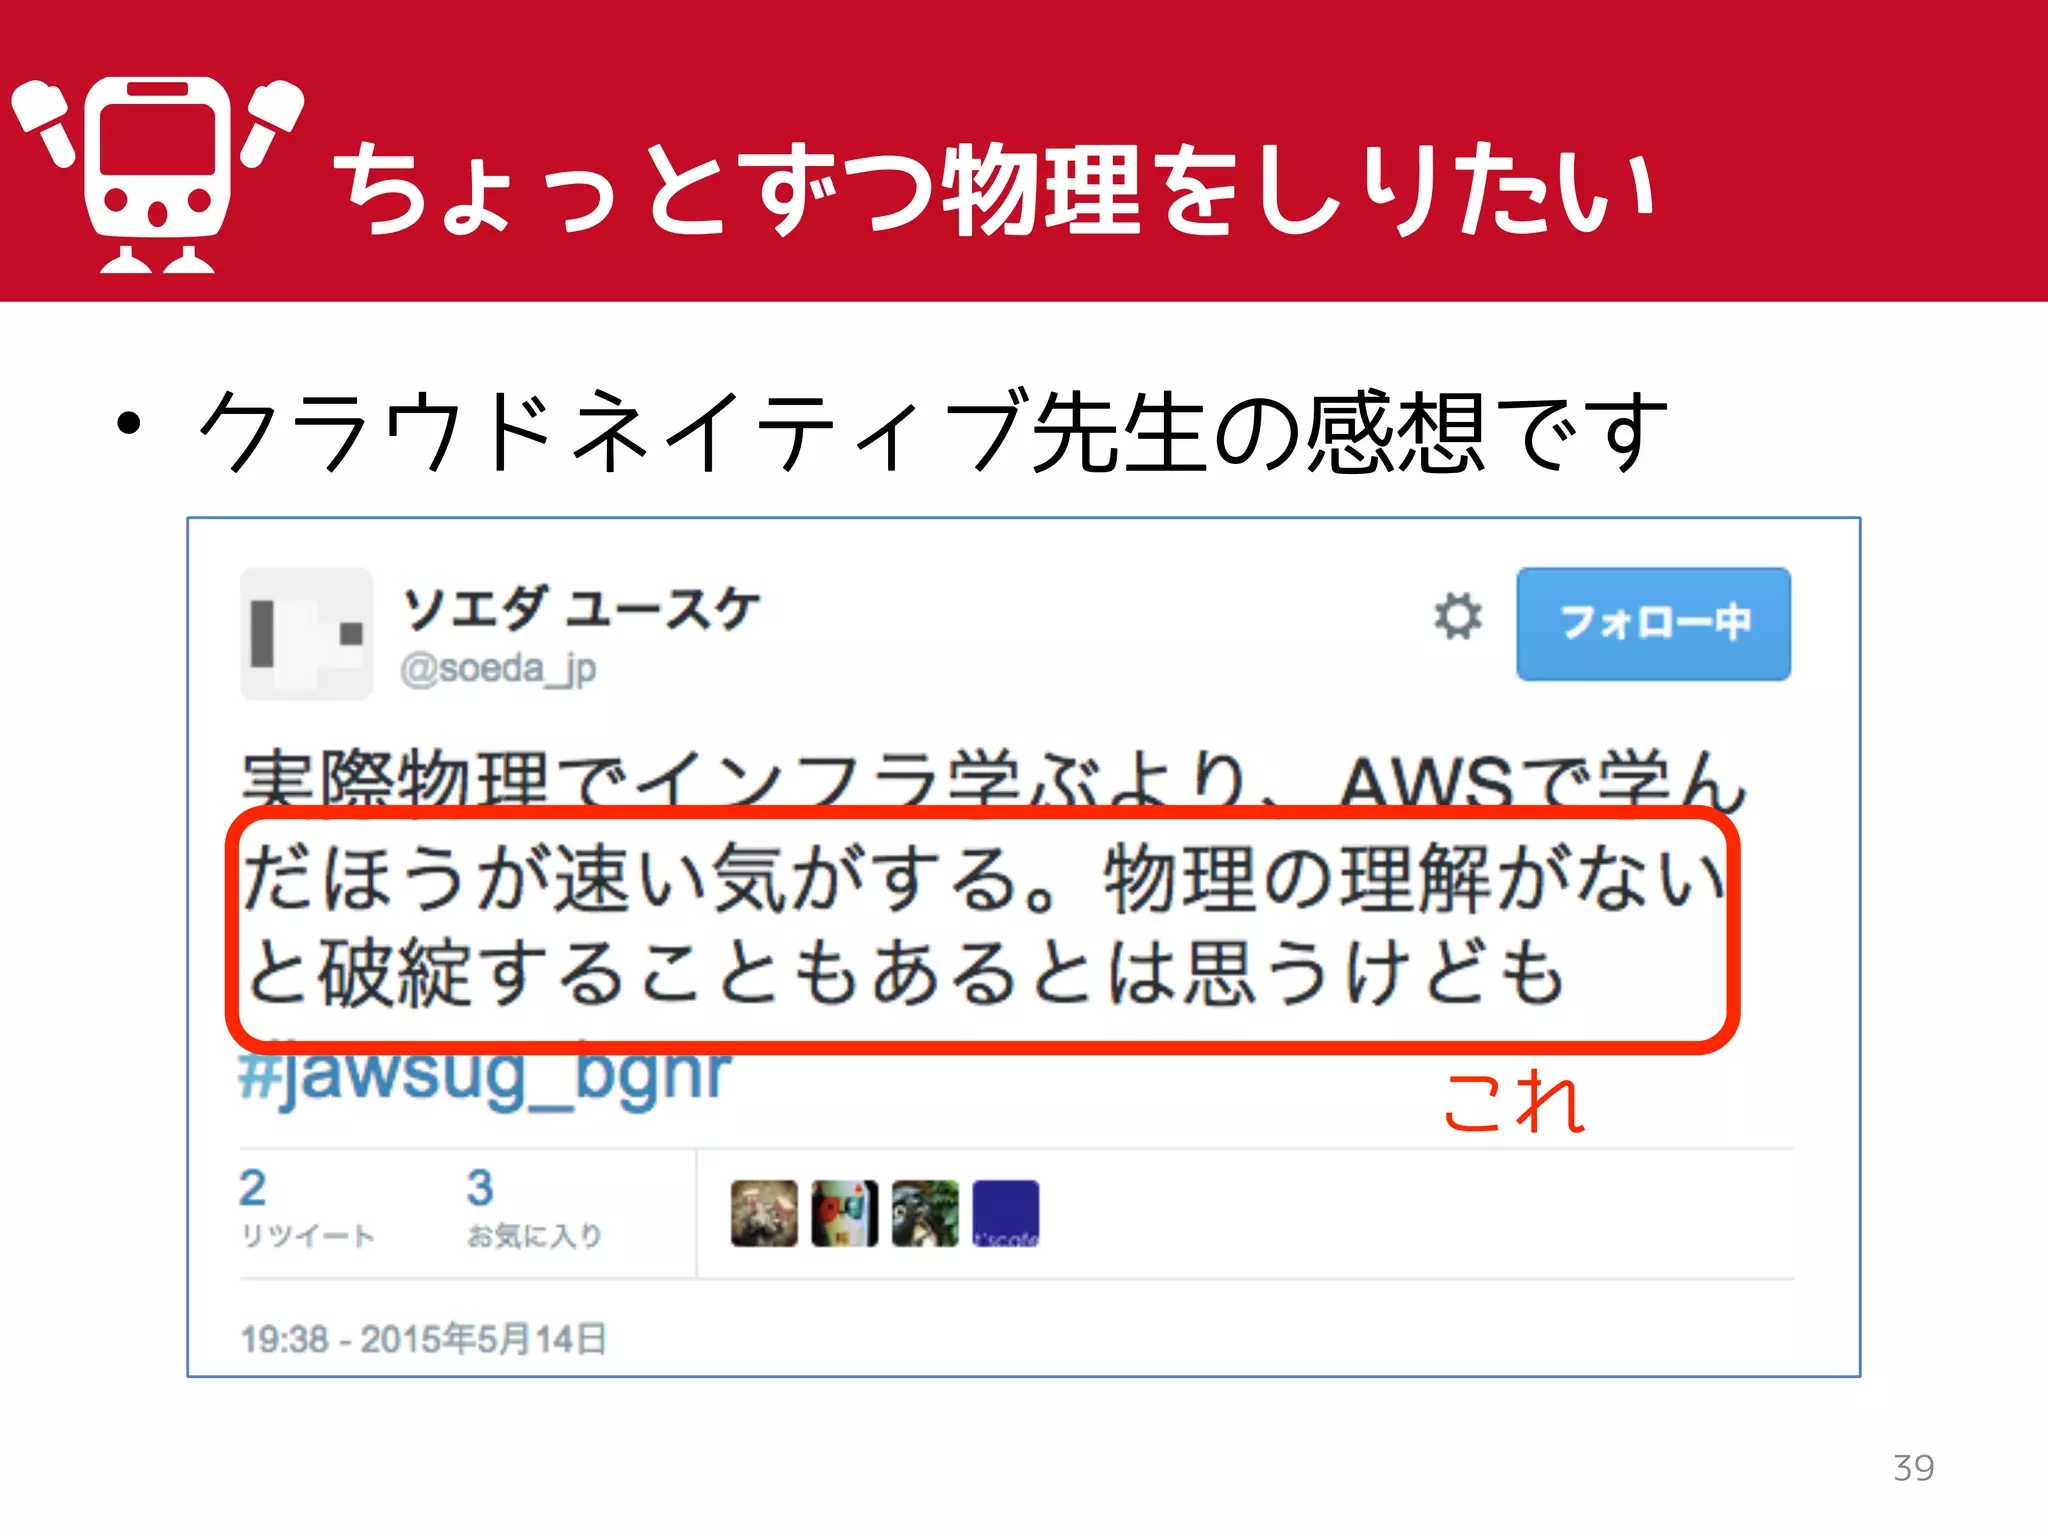
Task: Open the tweet settings gear icon
Action: (1458, 616)
